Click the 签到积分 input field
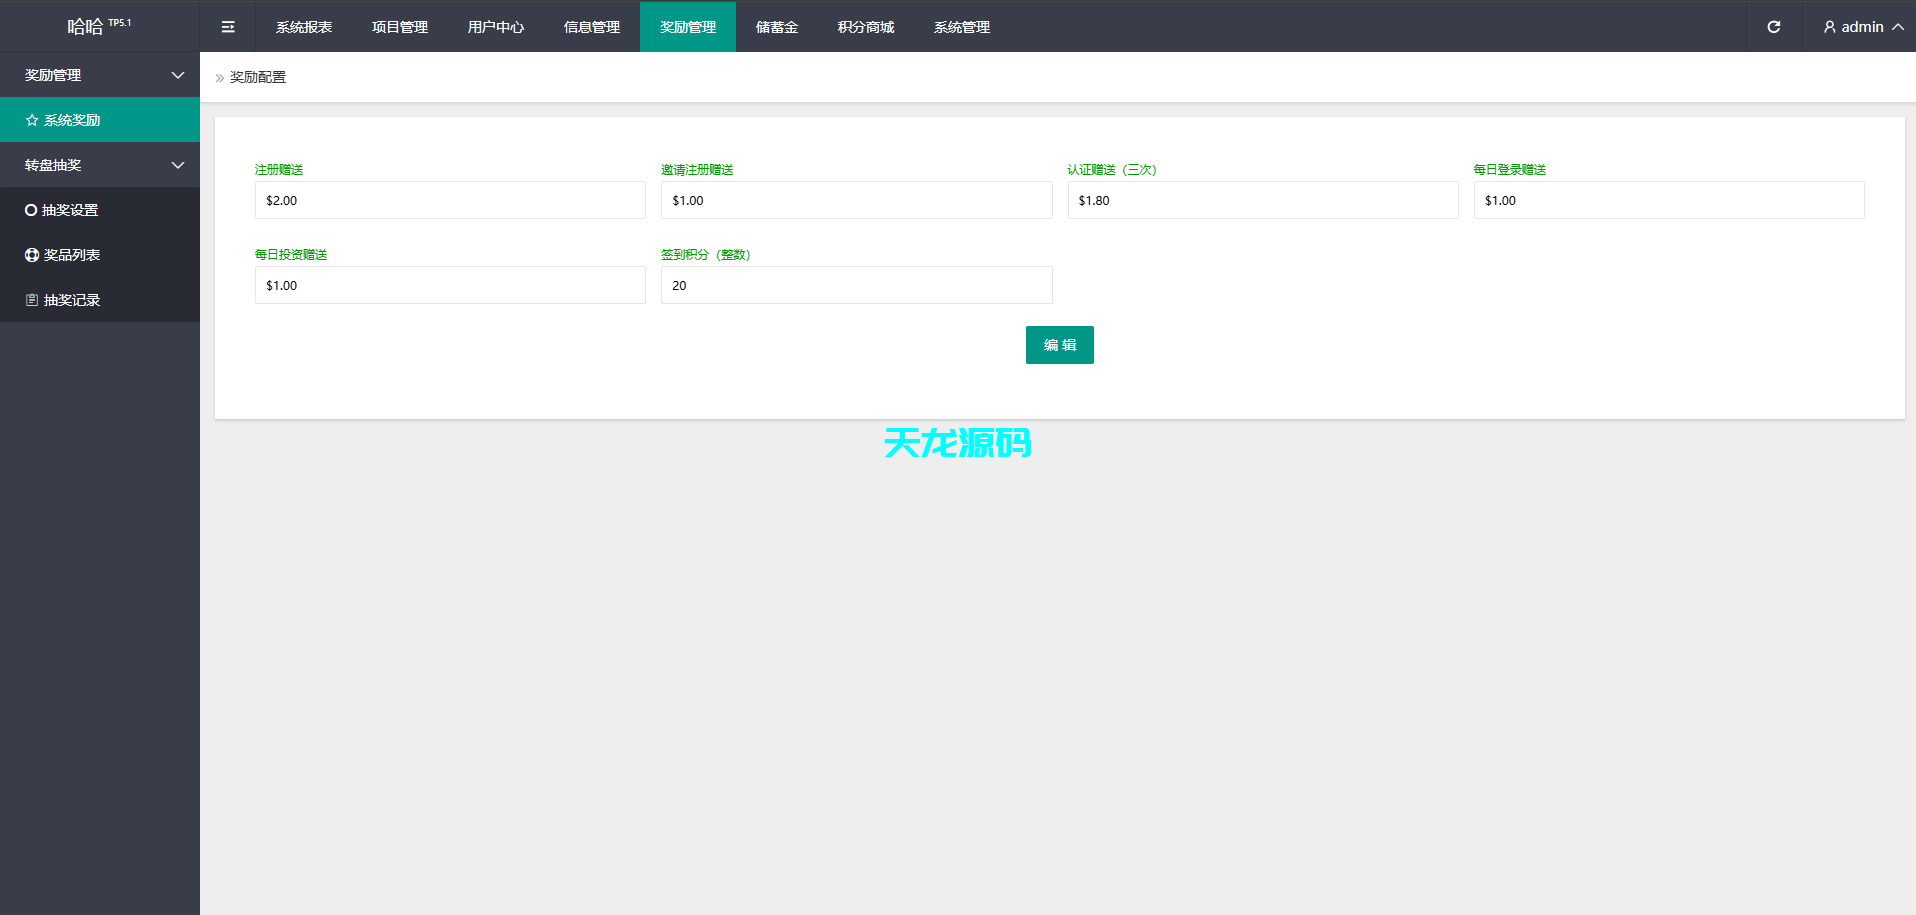This screenshot has width=1916, height=915. pyautogui.click(x=856, y=285)
